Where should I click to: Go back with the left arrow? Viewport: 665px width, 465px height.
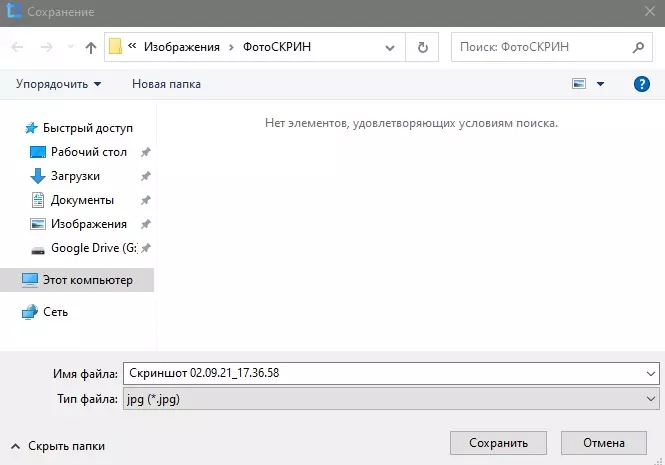click(17, 47)
